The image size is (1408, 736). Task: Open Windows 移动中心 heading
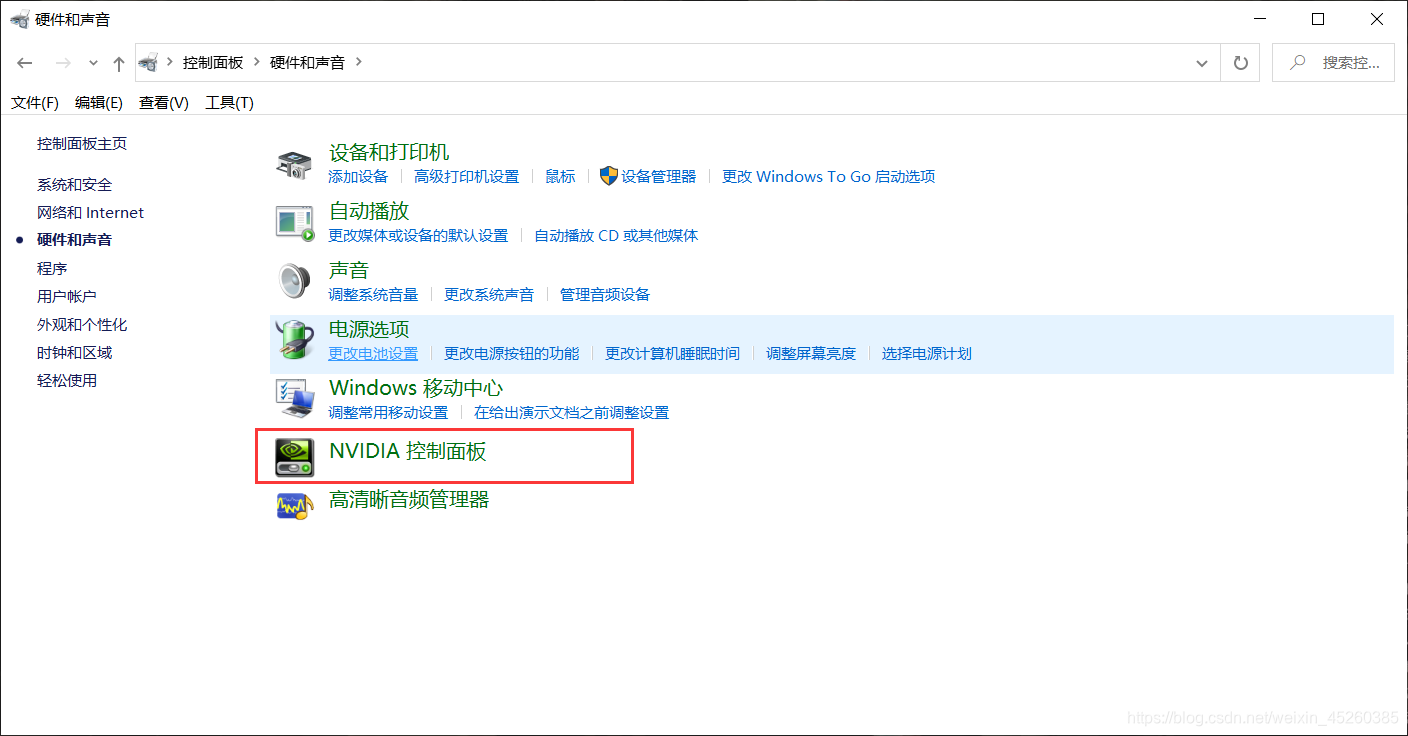click(416, 388)
